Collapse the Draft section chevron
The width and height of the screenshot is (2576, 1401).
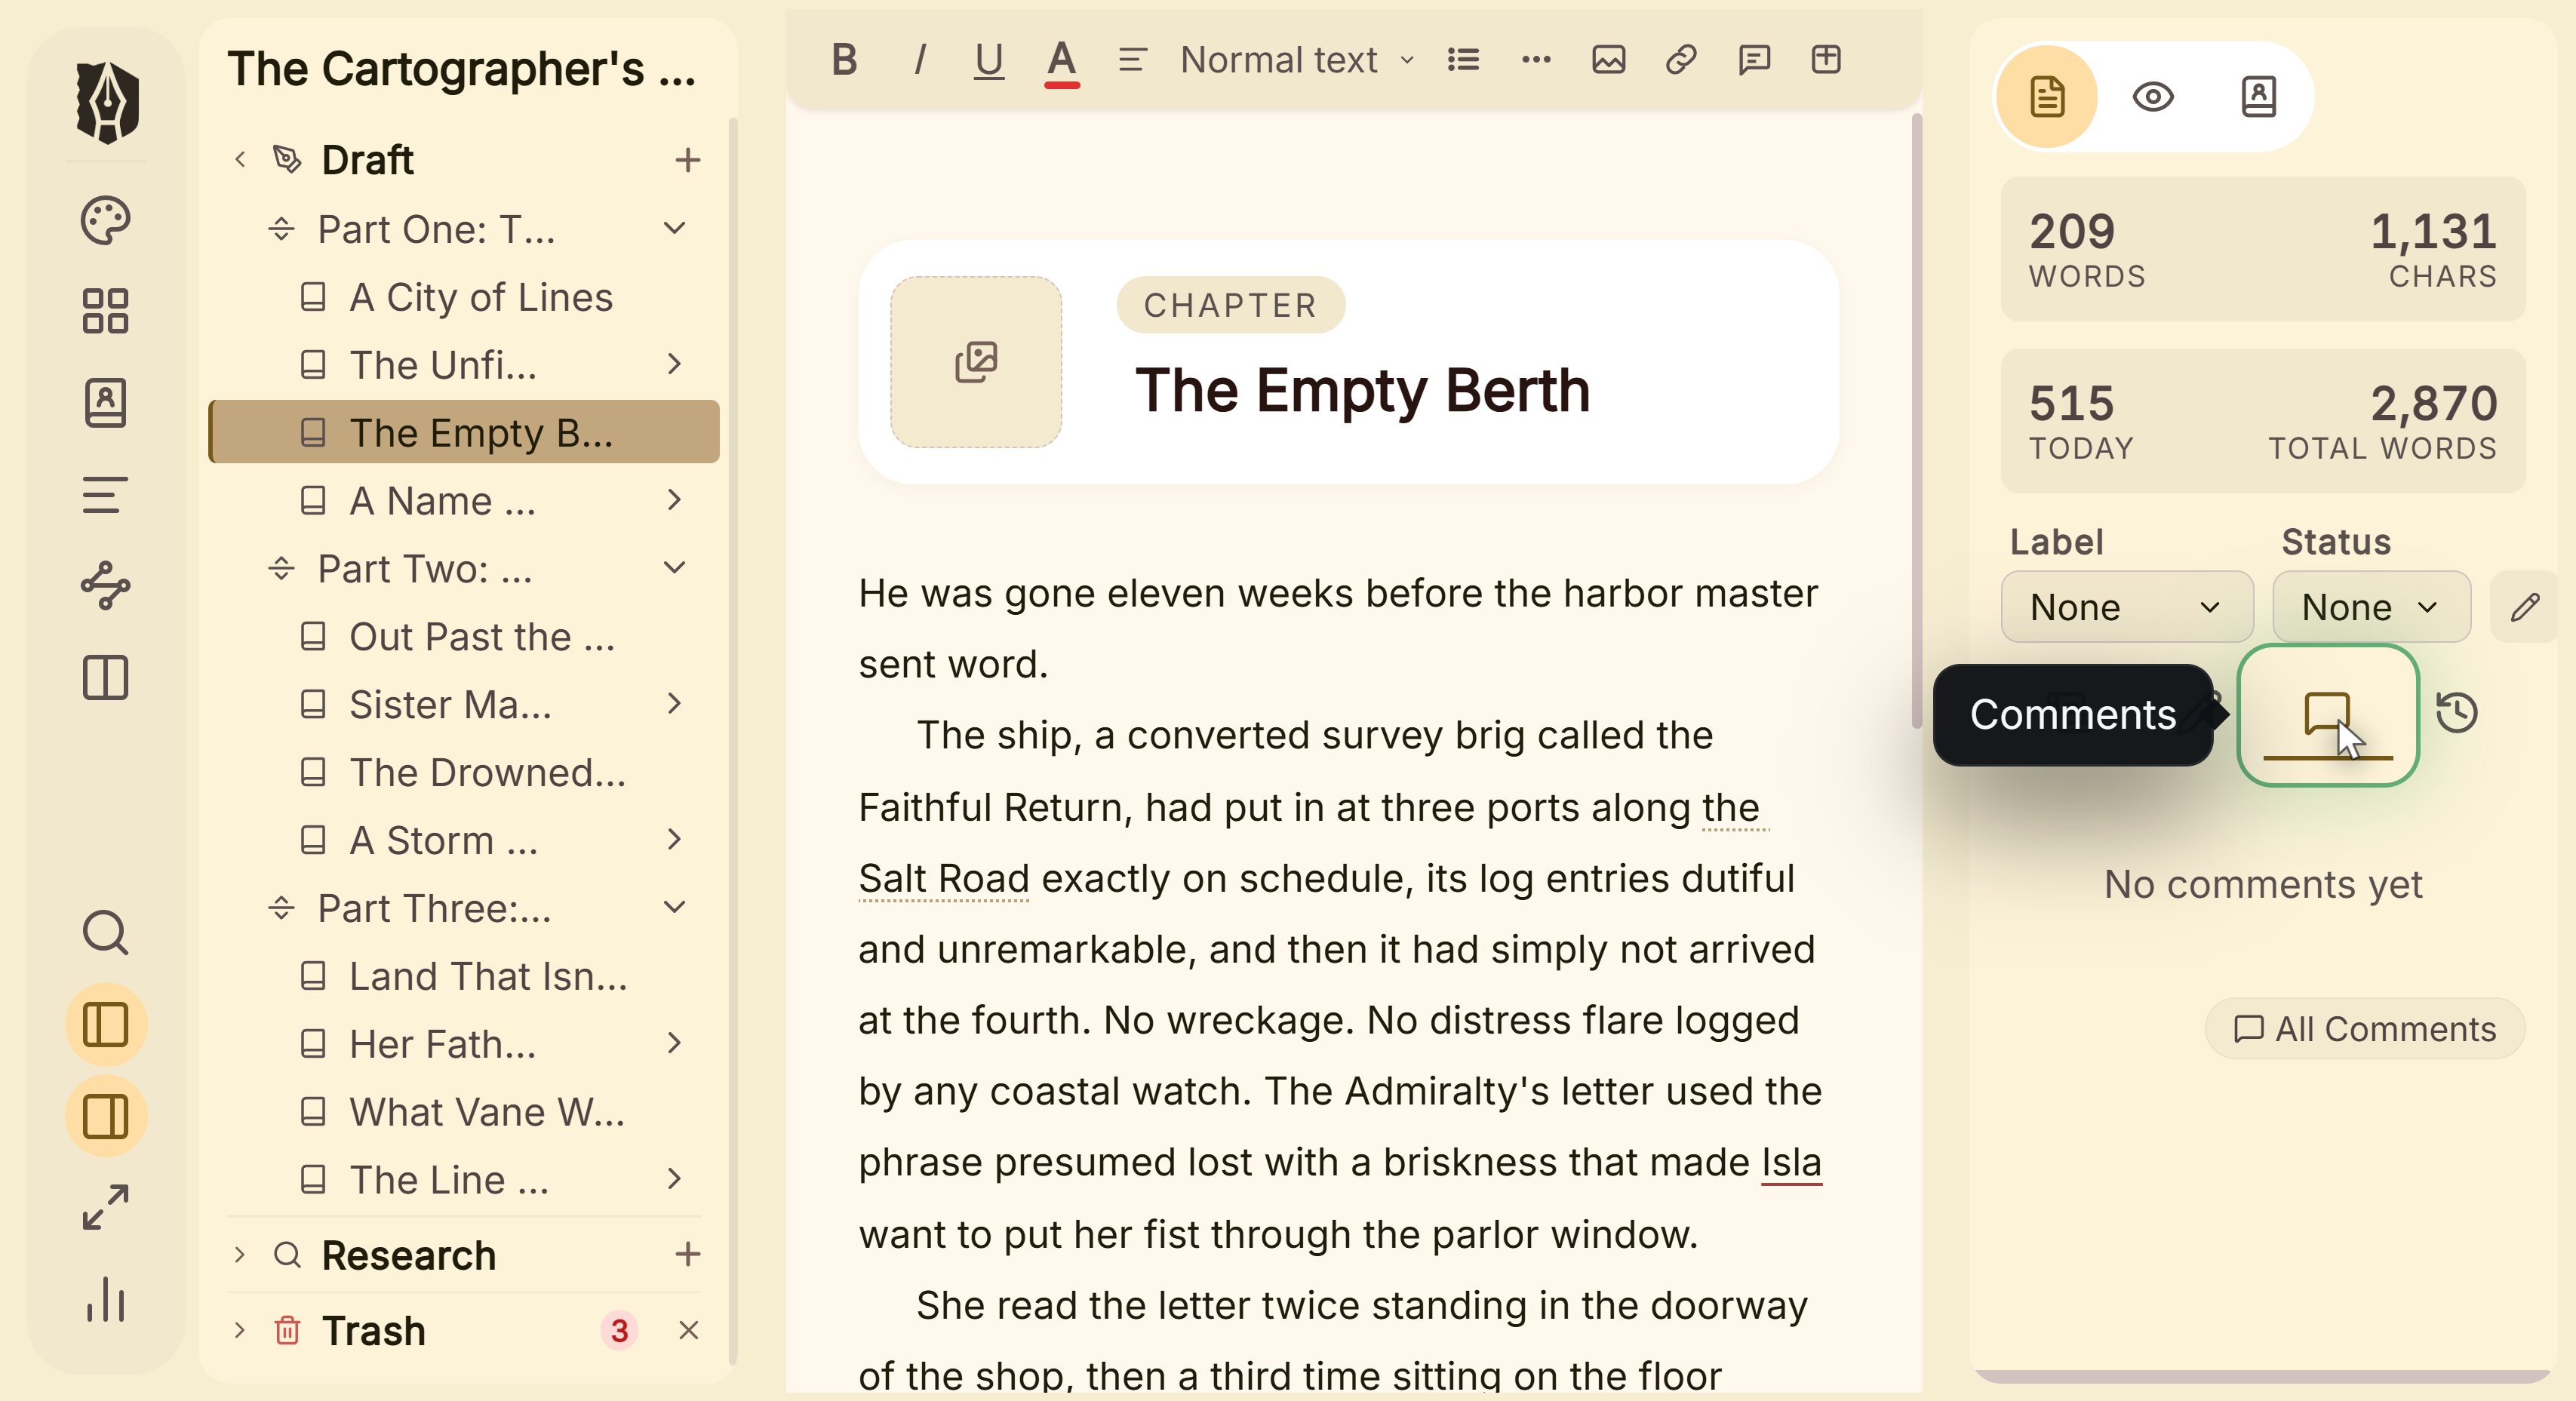(240, 159)
